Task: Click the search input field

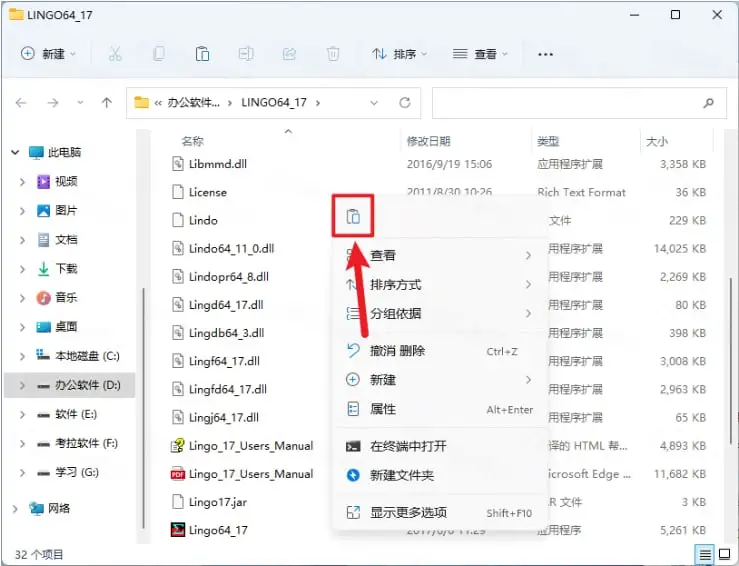Action: click(579, 103)
